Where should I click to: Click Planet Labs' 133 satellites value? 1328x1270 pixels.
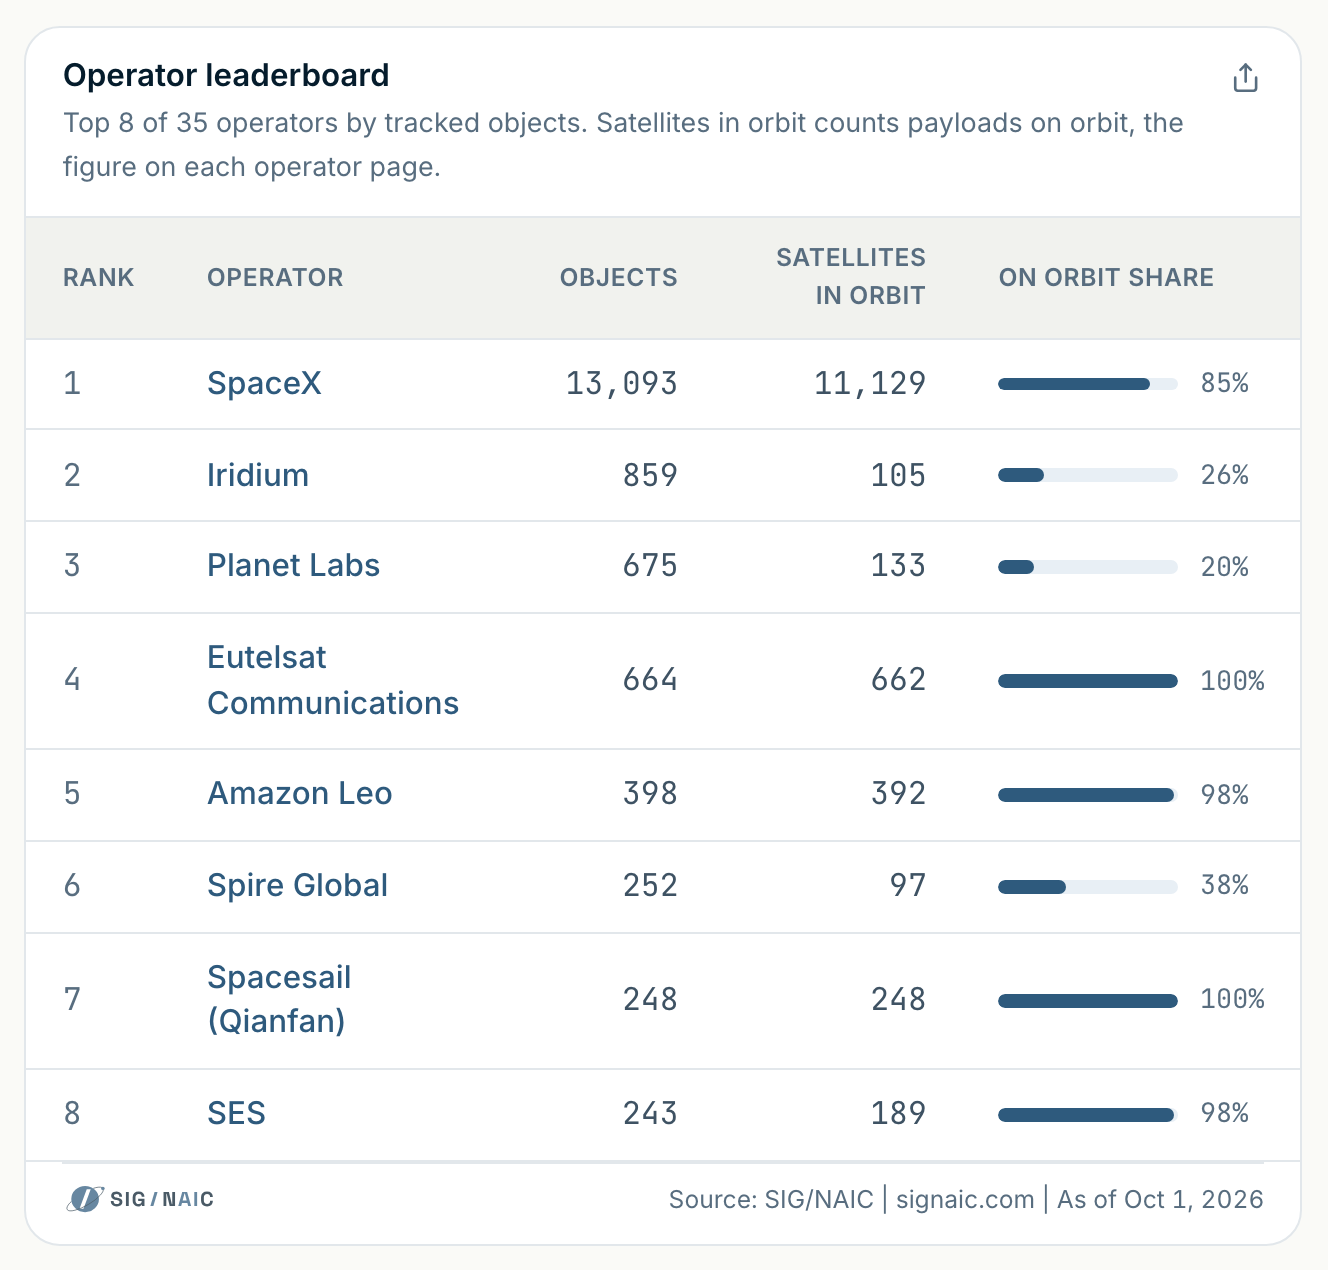pos(898,565)
